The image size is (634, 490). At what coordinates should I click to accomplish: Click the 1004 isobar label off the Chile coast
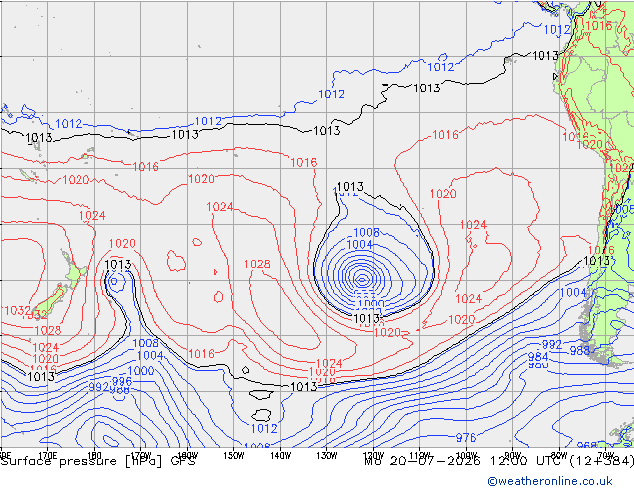pyautogui.click(x=573, y=292)
